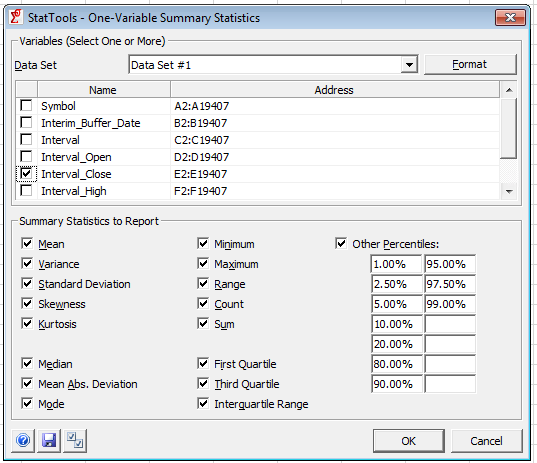Click the empty field beside 80.00%
The image size is (537, 463).
pyautogui.click(x=450, y=364)
